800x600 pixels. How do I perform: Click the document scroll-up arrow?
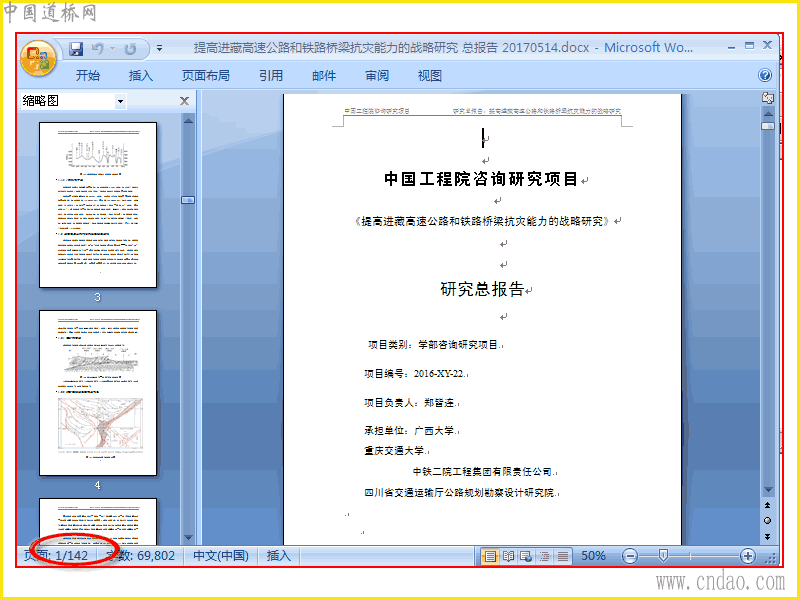coord(768,113)
